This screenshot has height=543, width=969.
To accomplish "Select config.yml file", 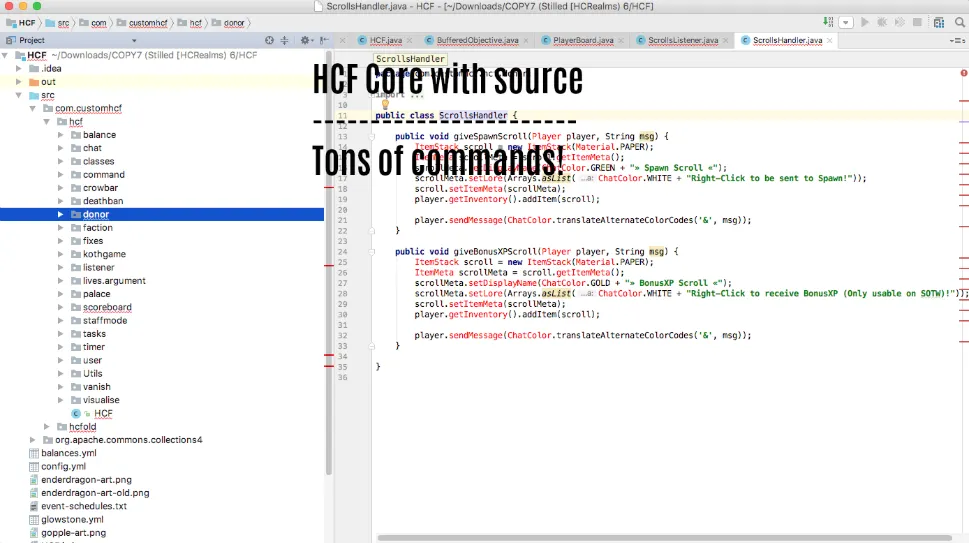I will click(x=64, y=466).
